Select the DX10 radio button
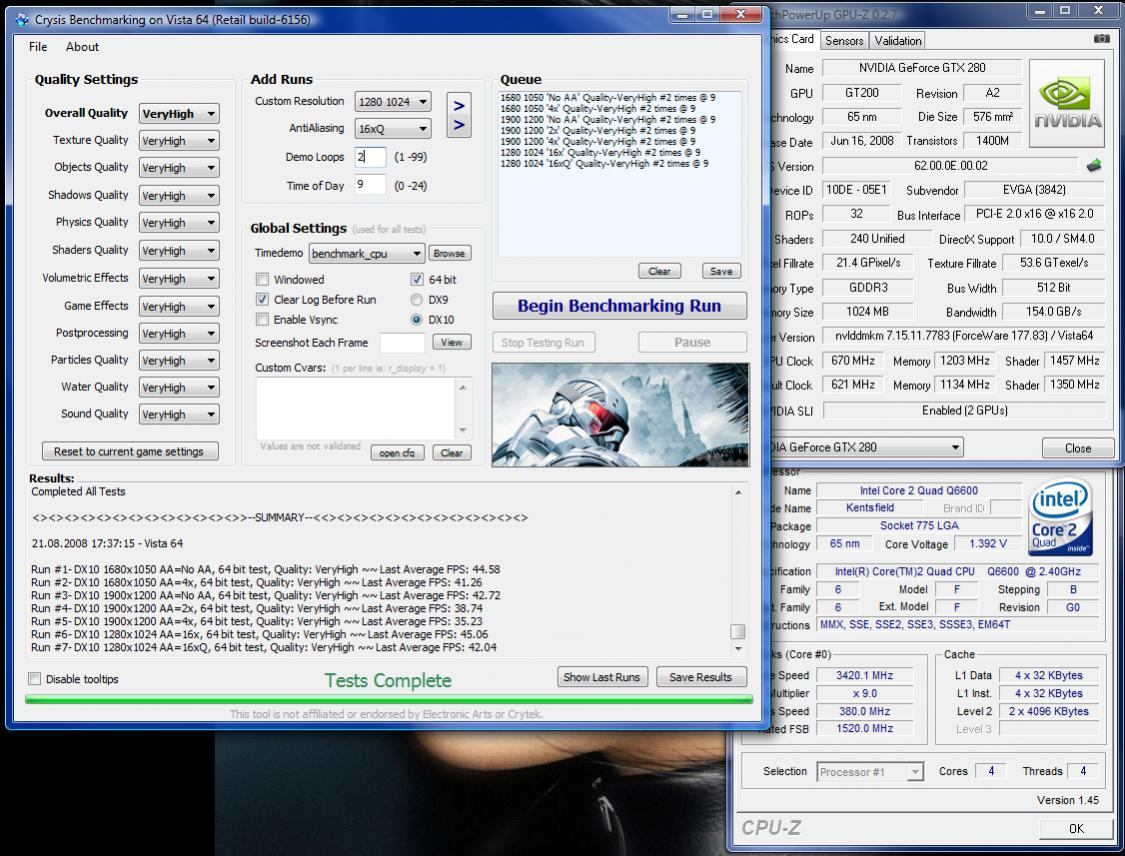Screen dimensions: 1125x856 [x=416, y=319]
